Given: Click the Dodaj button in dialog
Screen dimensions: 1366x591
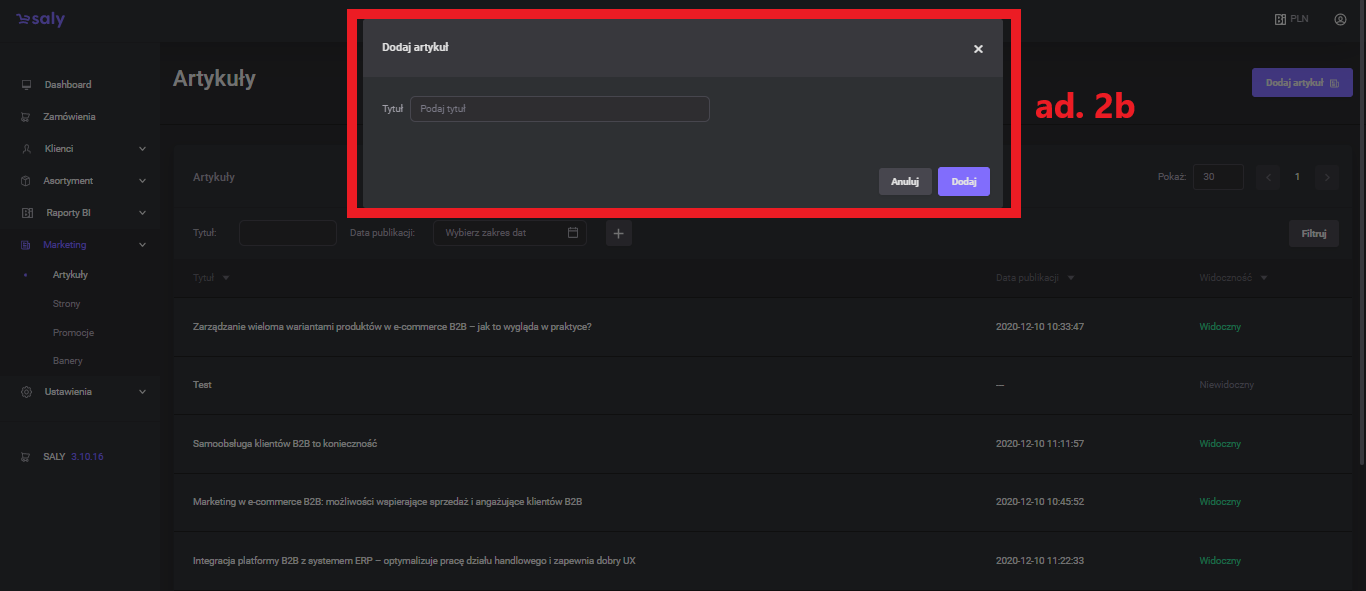Looking at the screenshot, I should (x=963, y=181).
